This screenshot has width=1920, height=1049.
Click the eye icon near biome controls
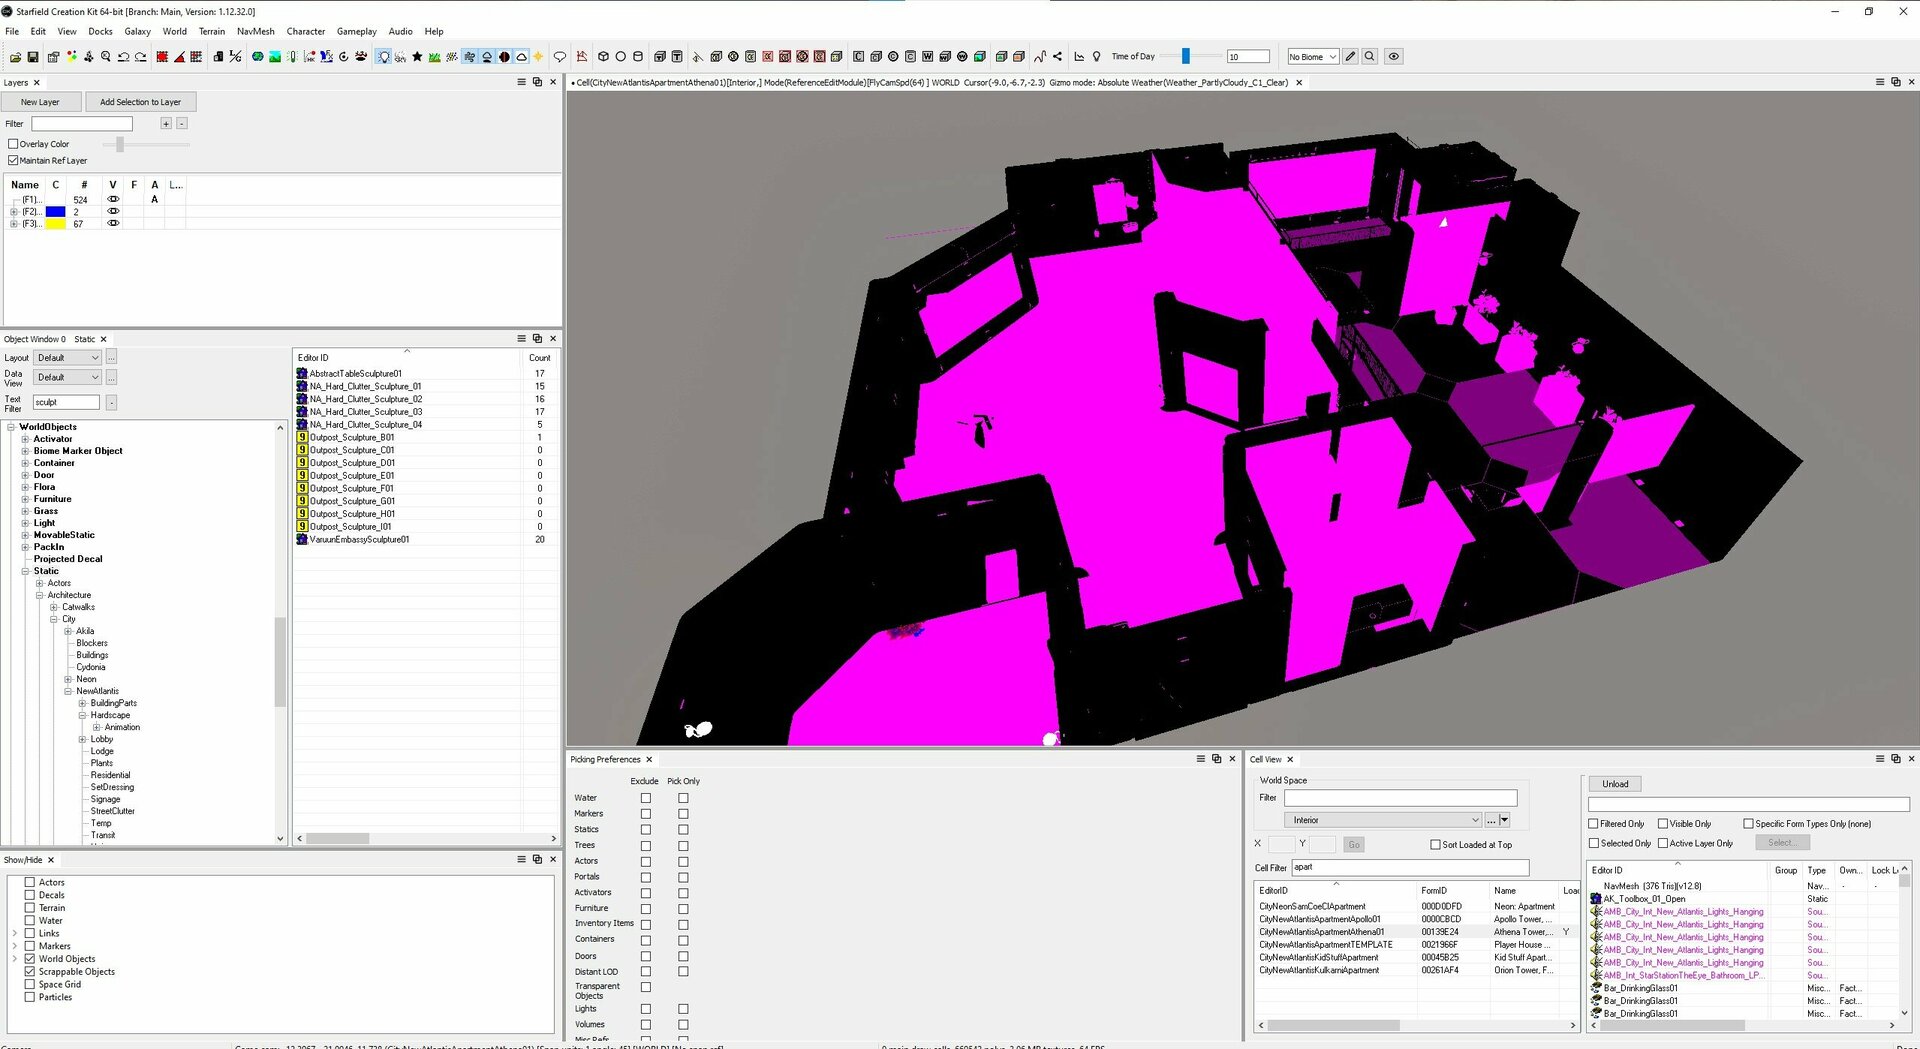pyautogui.click(x=1393, y=57)
